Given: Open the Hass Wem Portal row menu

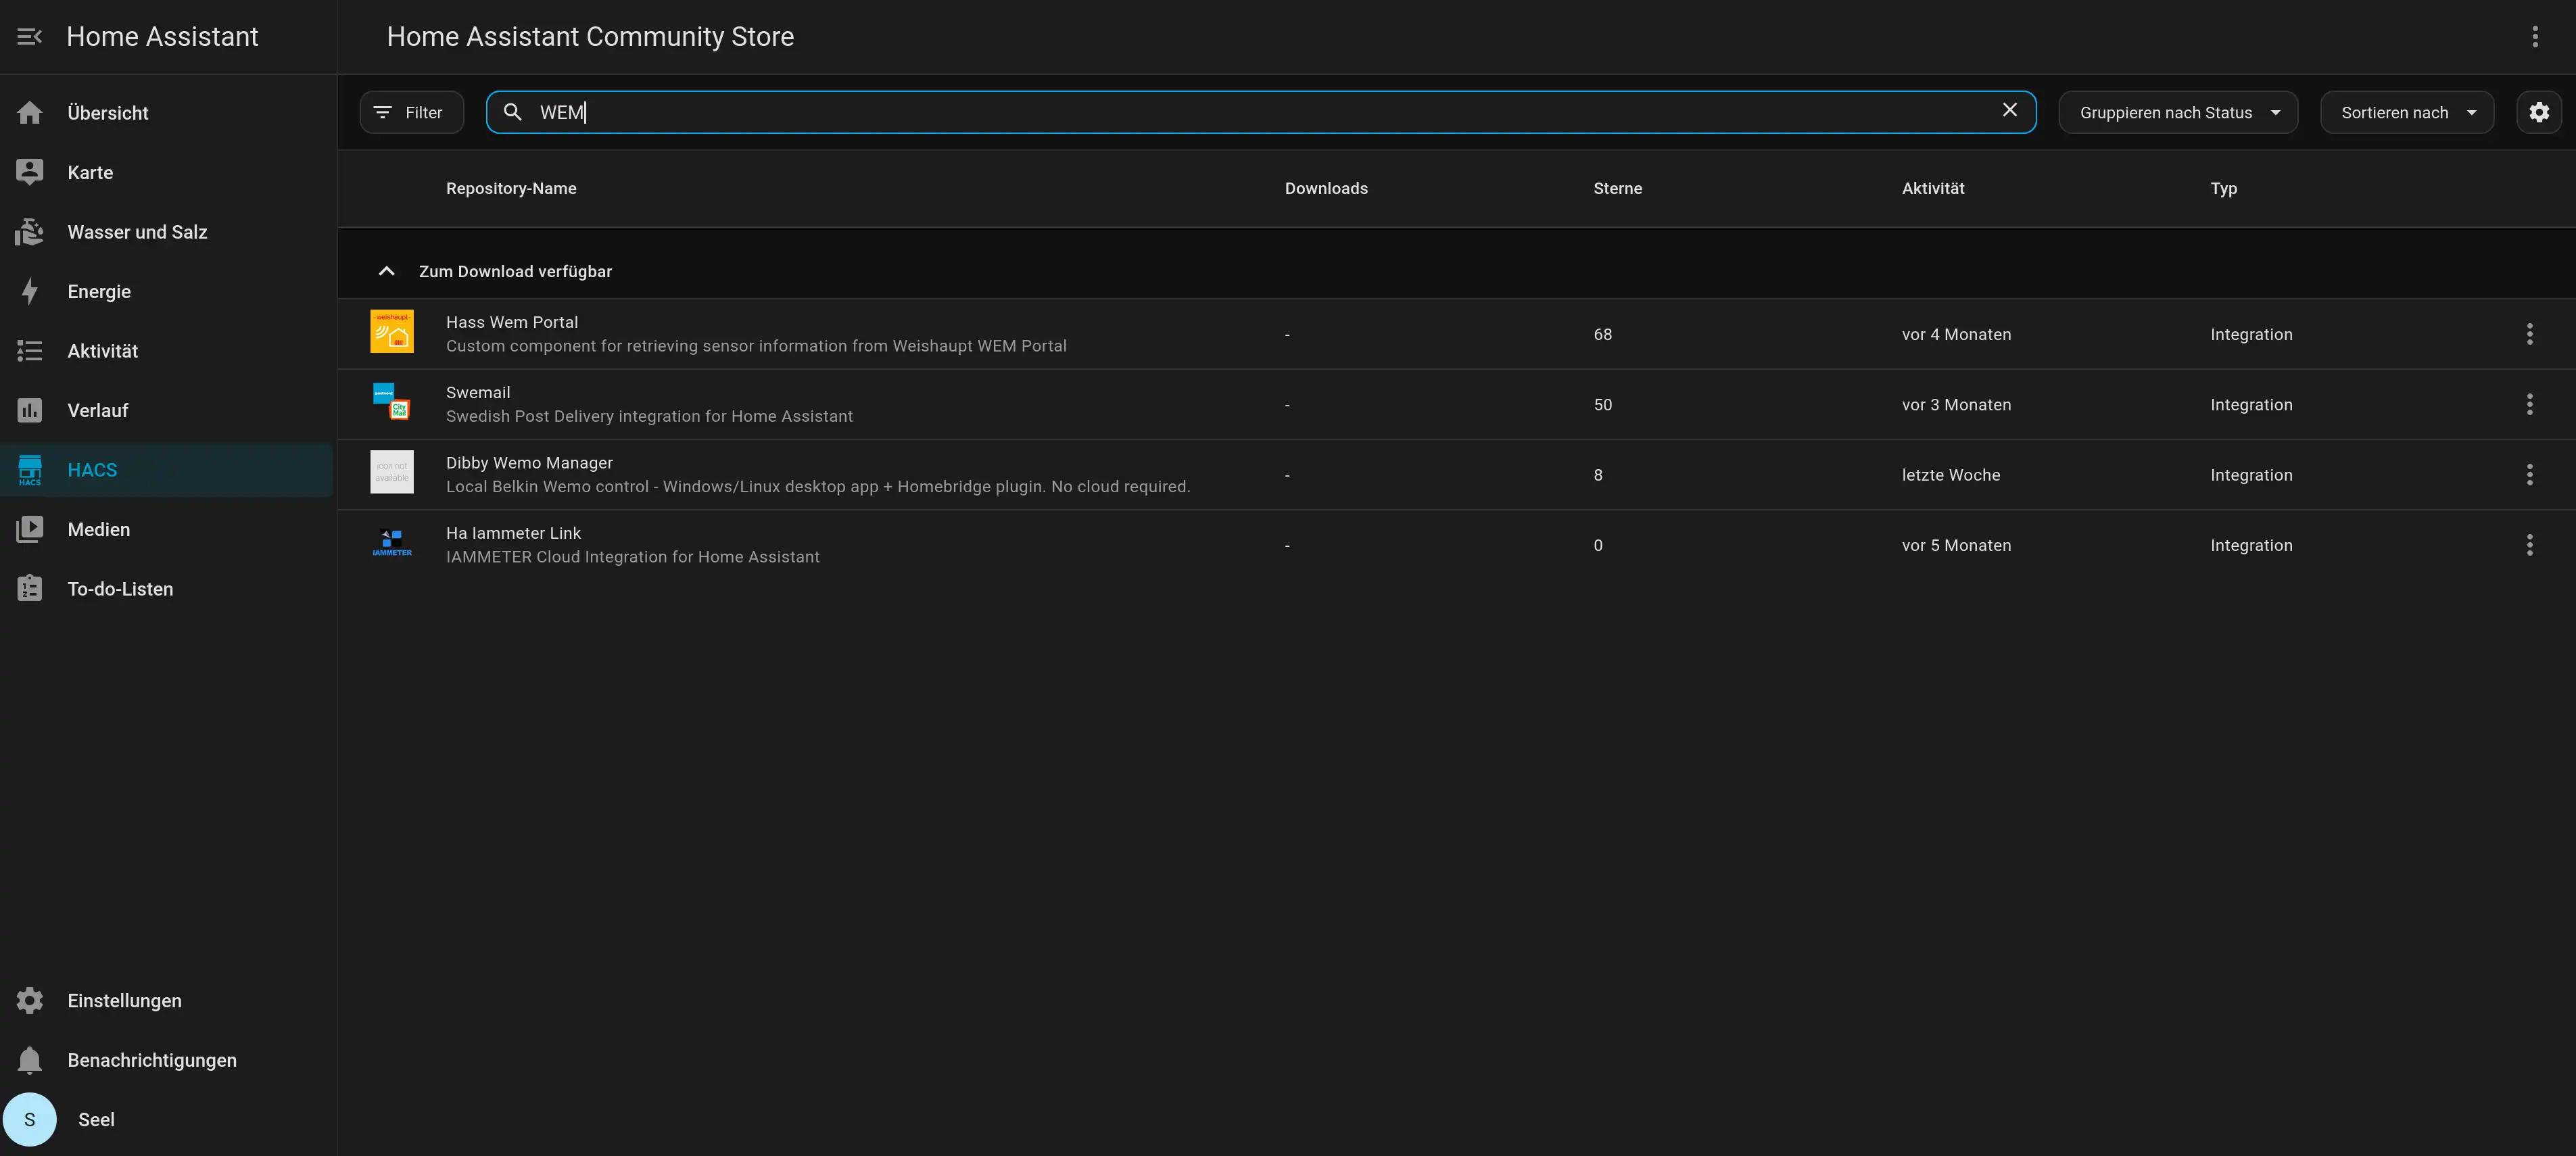Looking at the screenshot, I should point(2530,334).
